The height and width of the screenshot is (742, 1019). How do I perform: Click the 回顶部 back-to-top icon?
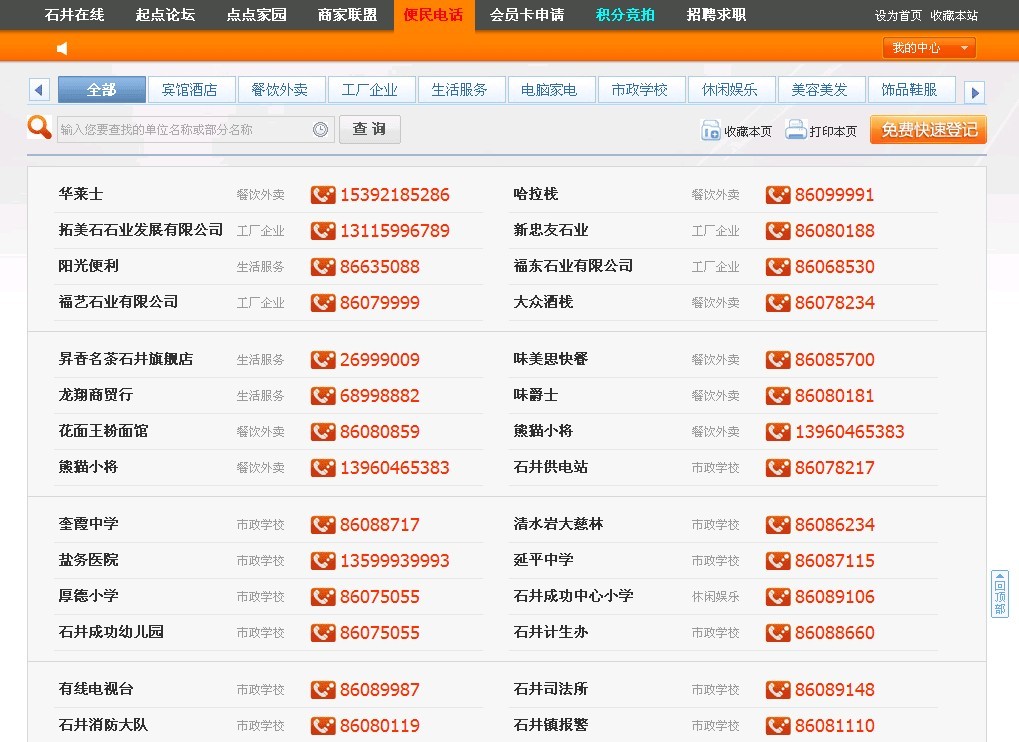(x=999, y=595)
